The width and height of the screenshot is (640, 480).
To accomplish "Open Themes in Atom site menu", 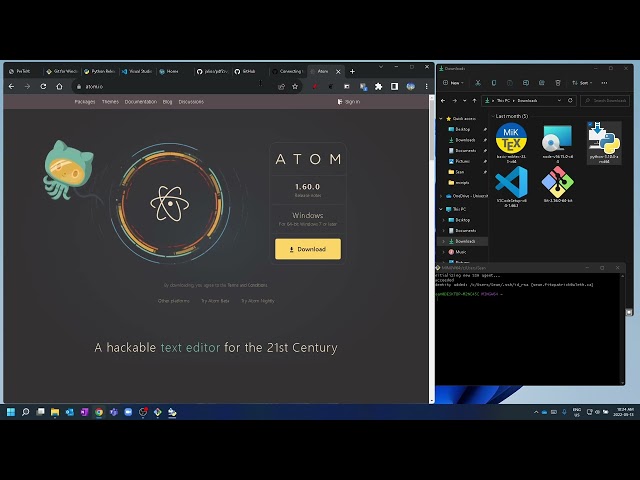I will point(110,102).
